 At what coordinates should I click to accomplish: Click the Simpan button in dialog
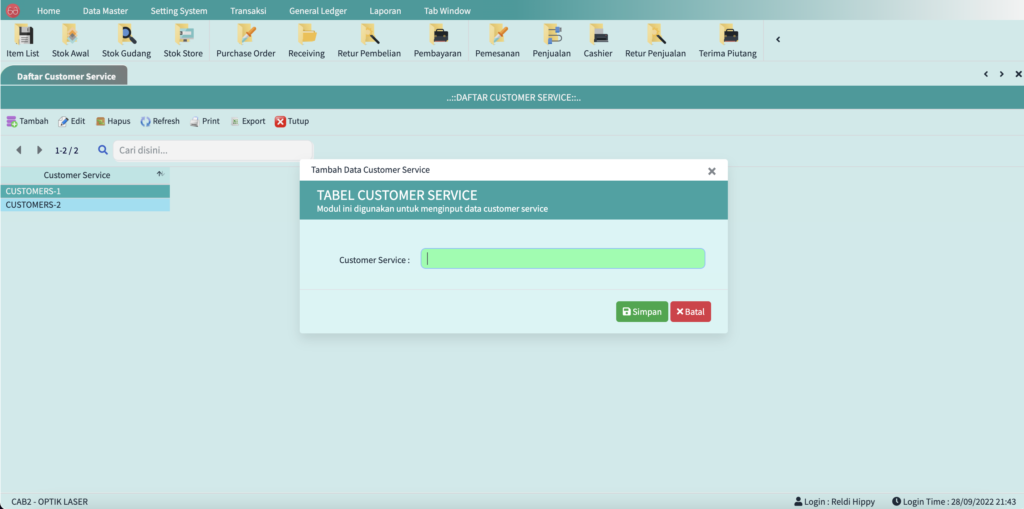click(x=641, y=312)
